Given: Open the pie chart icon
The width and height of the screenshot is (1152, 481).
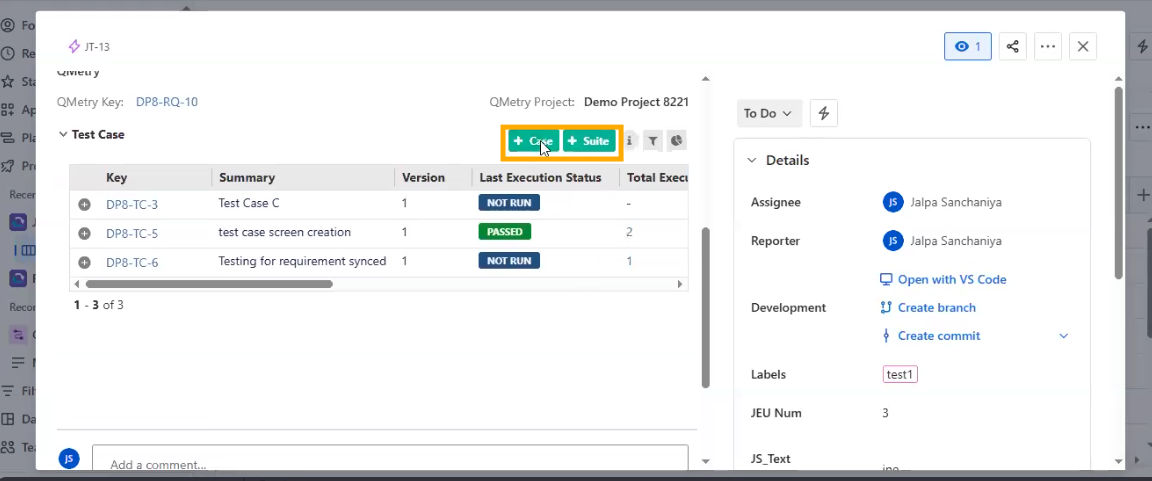Looking at the screenshot, I should click(677, 140).
